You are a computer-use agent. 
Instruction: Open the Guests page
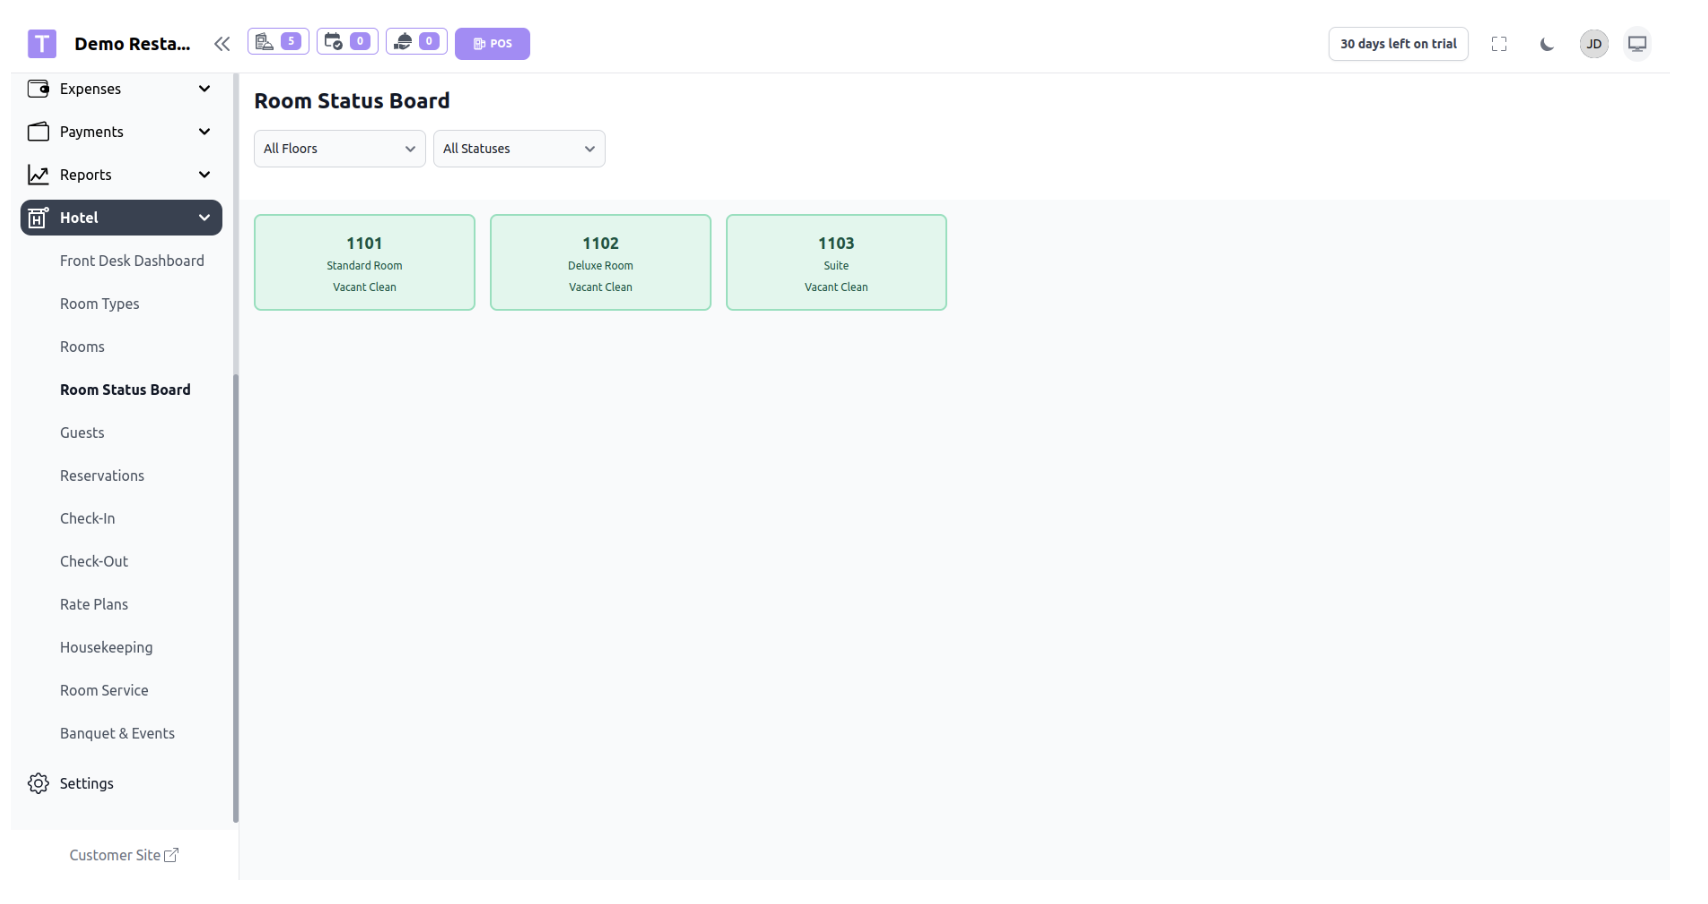(82, 433)
